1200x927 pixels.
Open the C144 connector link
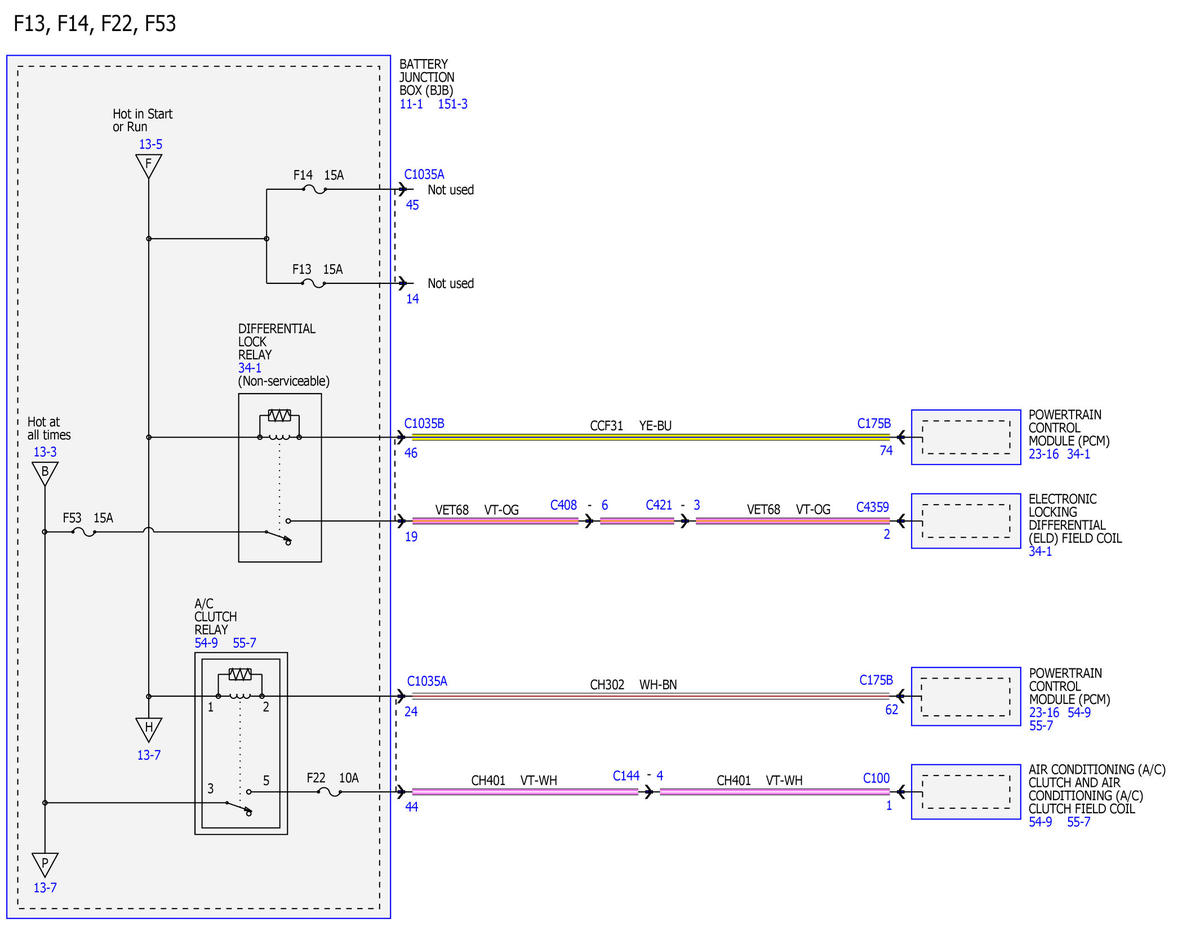coord(627,776)
